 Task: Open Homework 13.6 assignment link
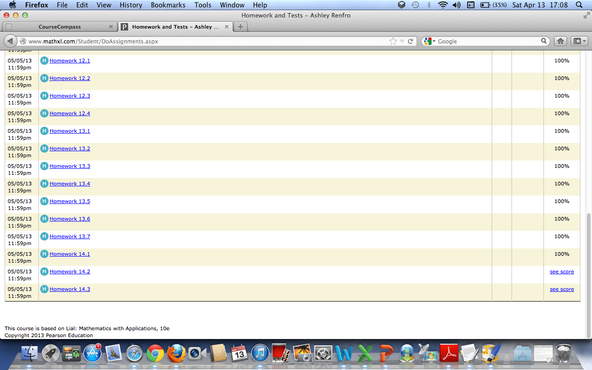70,219
